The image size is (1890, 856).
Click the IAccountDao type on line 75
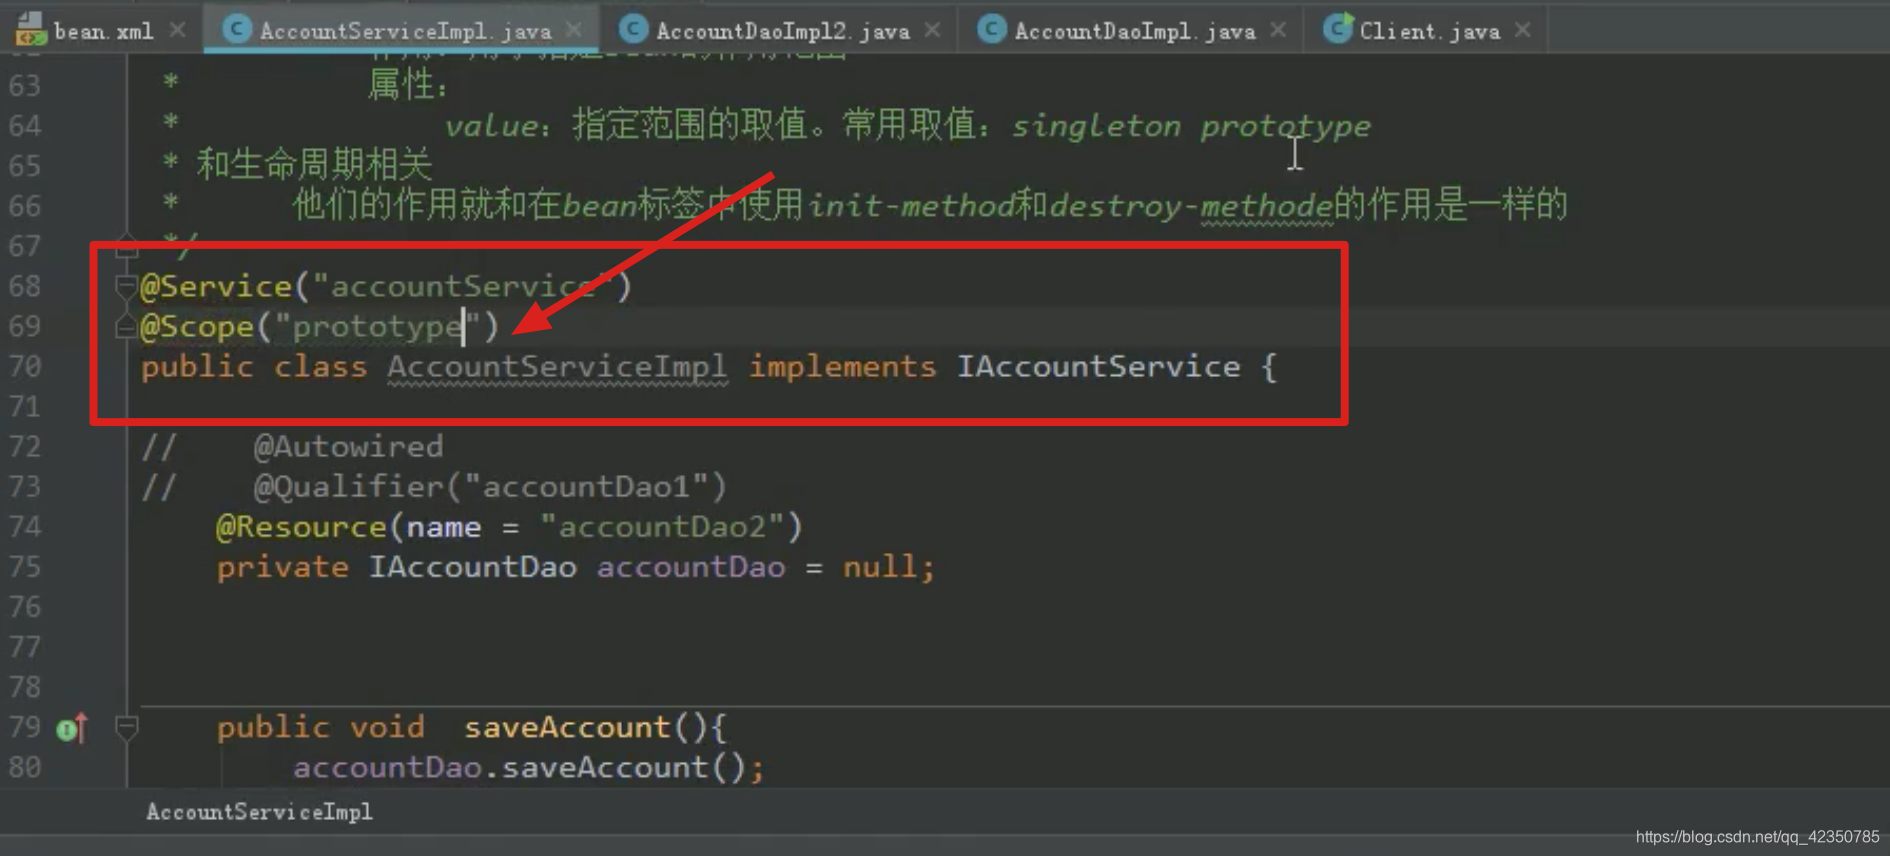point(473,567)
